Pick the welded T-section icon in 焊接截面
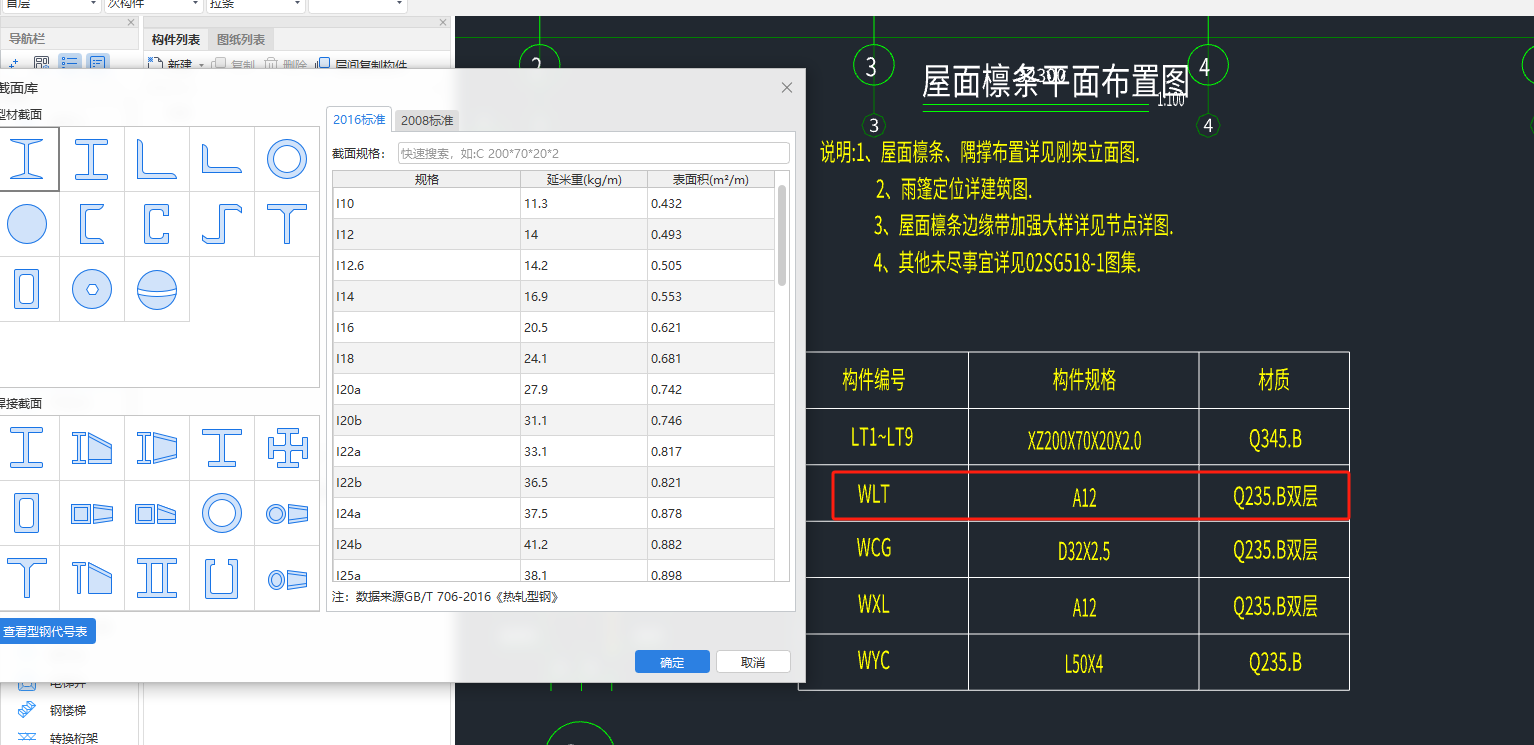The image size is (1534, 745). (x=27, y=578)
